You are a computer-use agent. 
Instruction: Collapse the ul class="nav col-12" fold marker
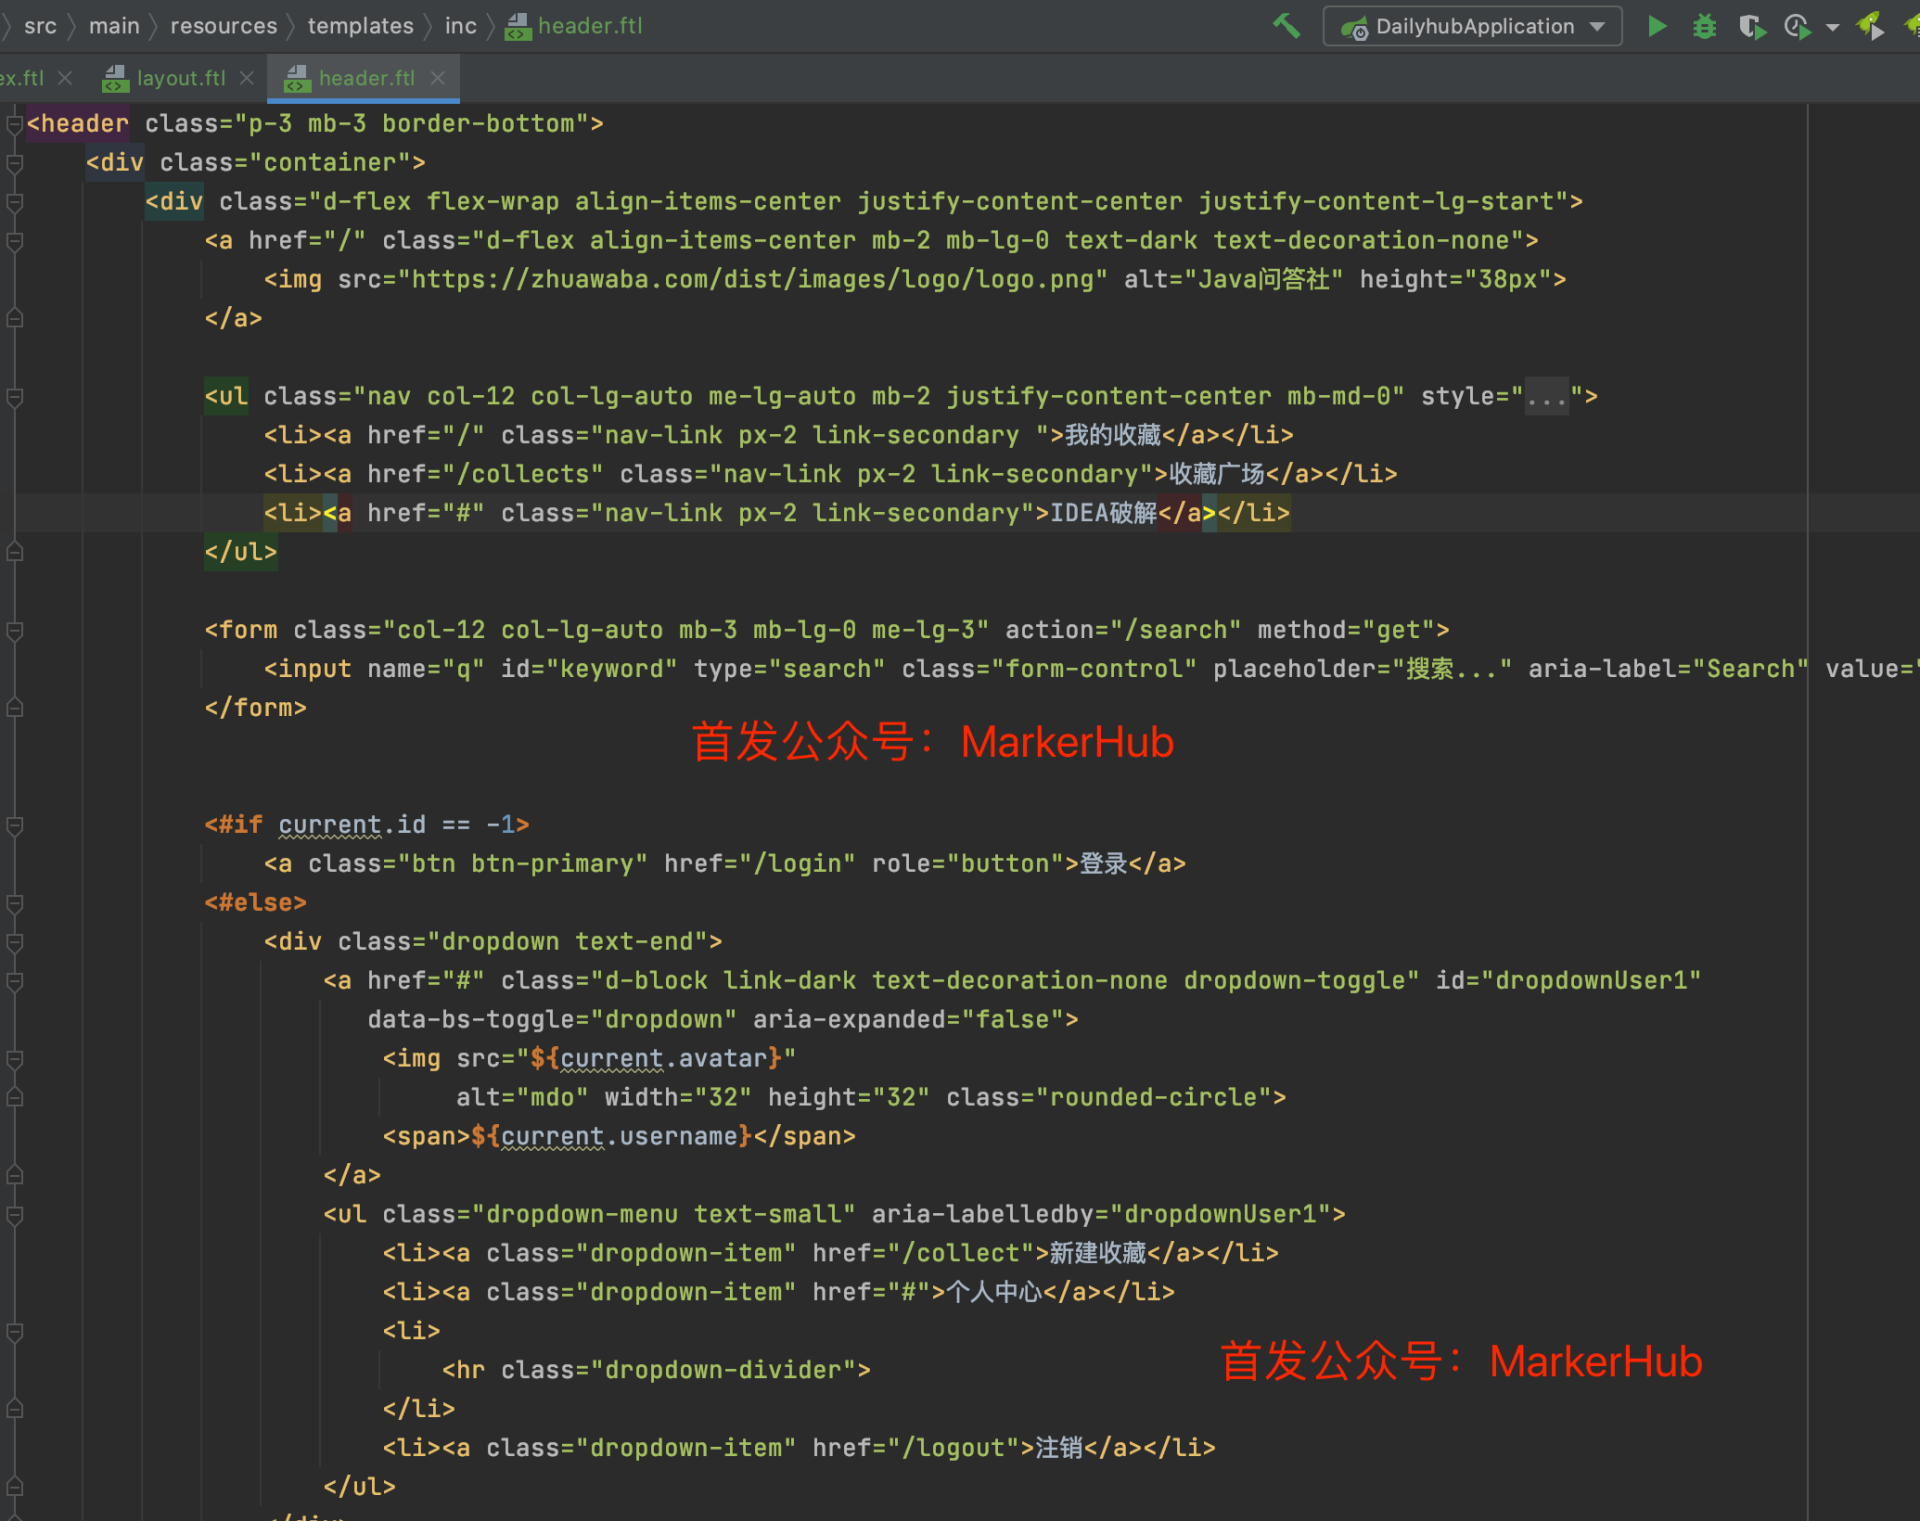click(14, 397)
